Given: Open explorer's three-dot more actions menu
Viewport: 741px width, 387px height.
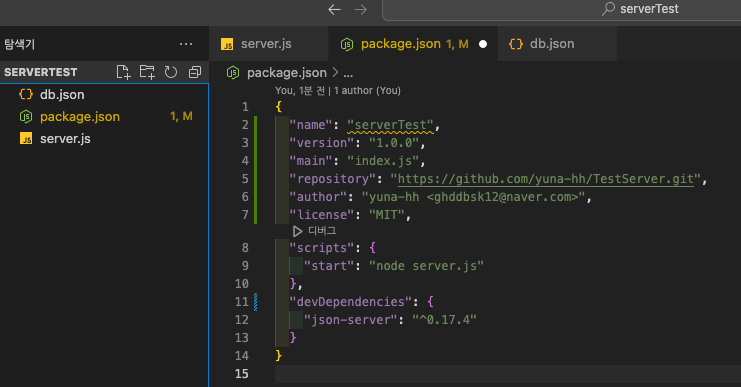Looking at the screenshot, I should 186,44.
